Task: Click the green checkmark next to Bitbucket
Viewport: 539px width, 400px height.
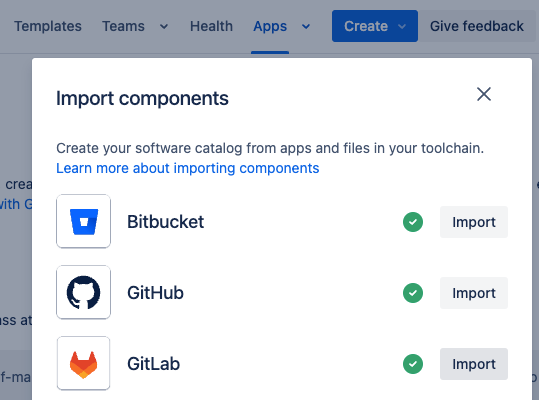Action: coord(413,222)
